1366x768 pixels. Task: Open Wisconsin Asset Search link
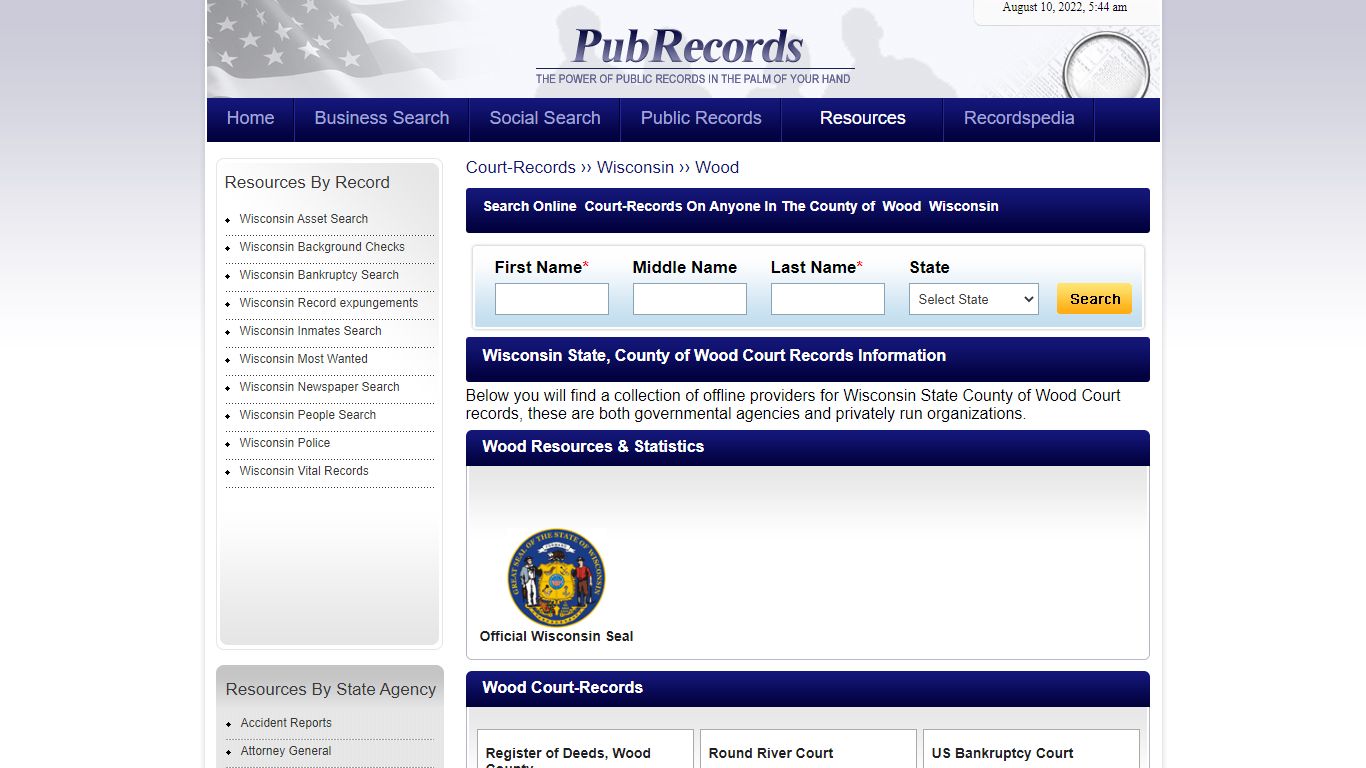click(304, 219)
